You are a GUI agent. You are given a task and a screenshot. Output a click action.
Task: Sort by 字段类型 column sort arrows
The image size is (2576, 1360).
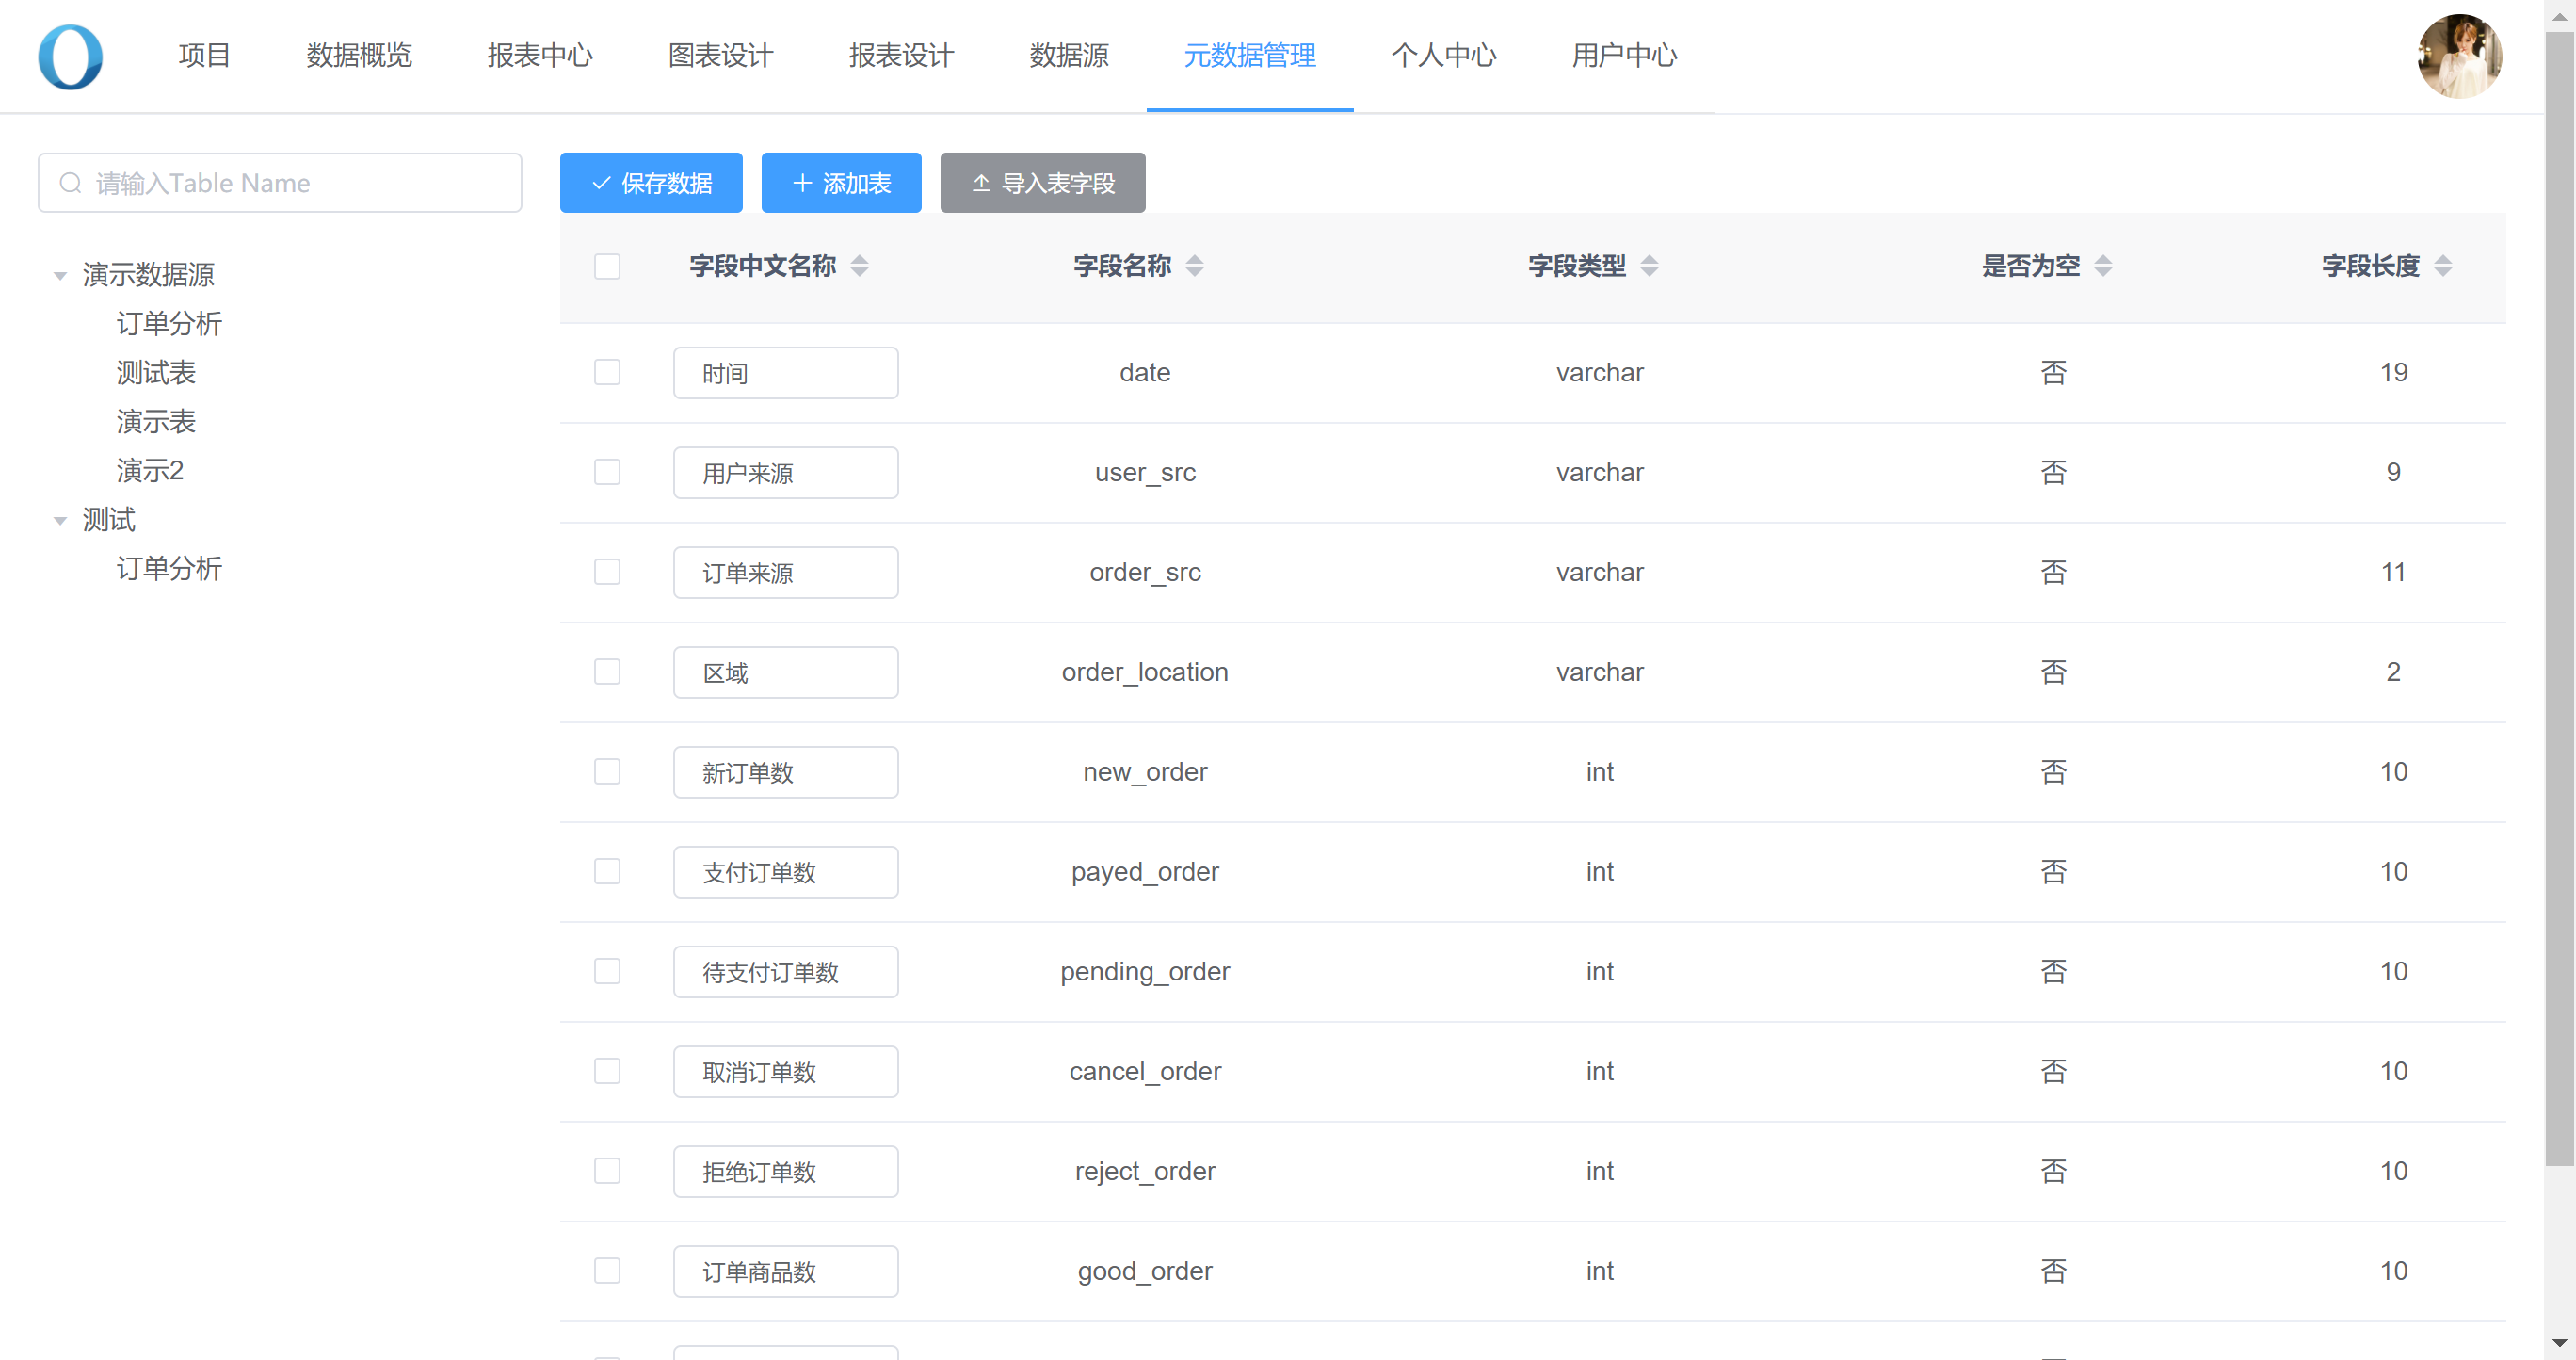pyautogui.click(x=1649, y=266)
